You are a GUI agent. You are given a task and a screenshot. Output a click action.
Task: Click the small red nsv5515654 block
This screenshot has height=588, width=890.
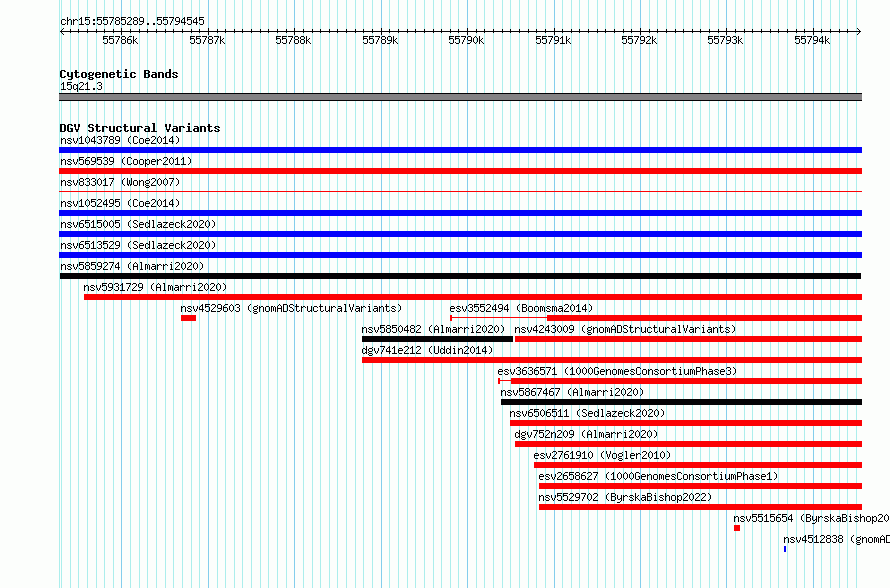(737, 528)
